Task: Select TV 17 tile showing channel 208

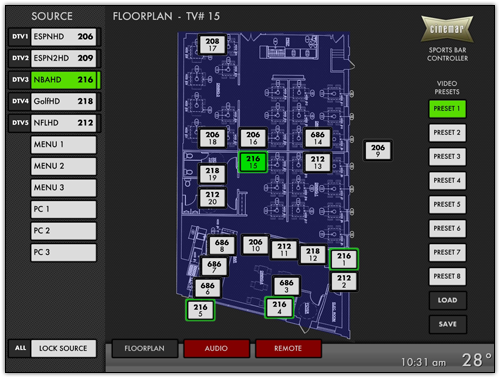Action: 212,44
